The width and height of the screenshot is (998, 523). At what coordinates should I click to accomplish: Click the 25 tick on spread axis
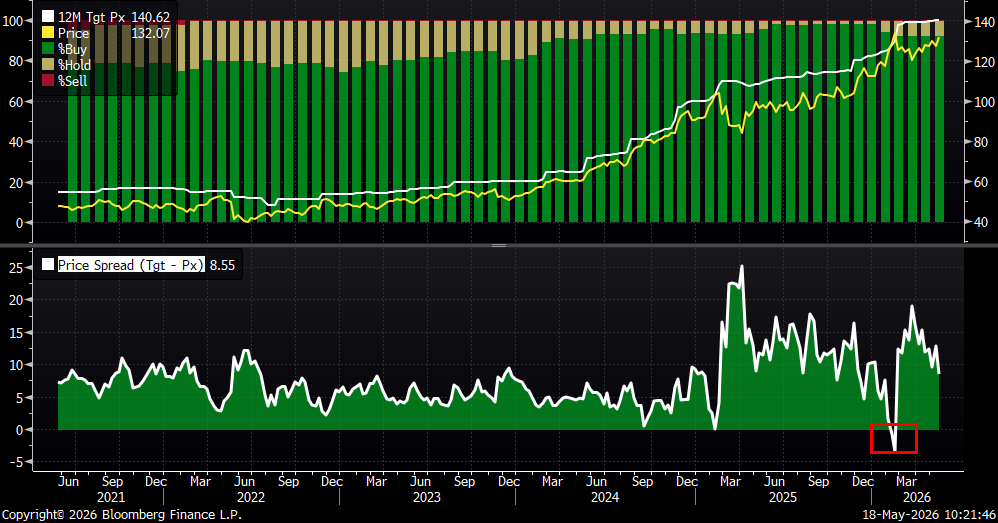[15, 268]
